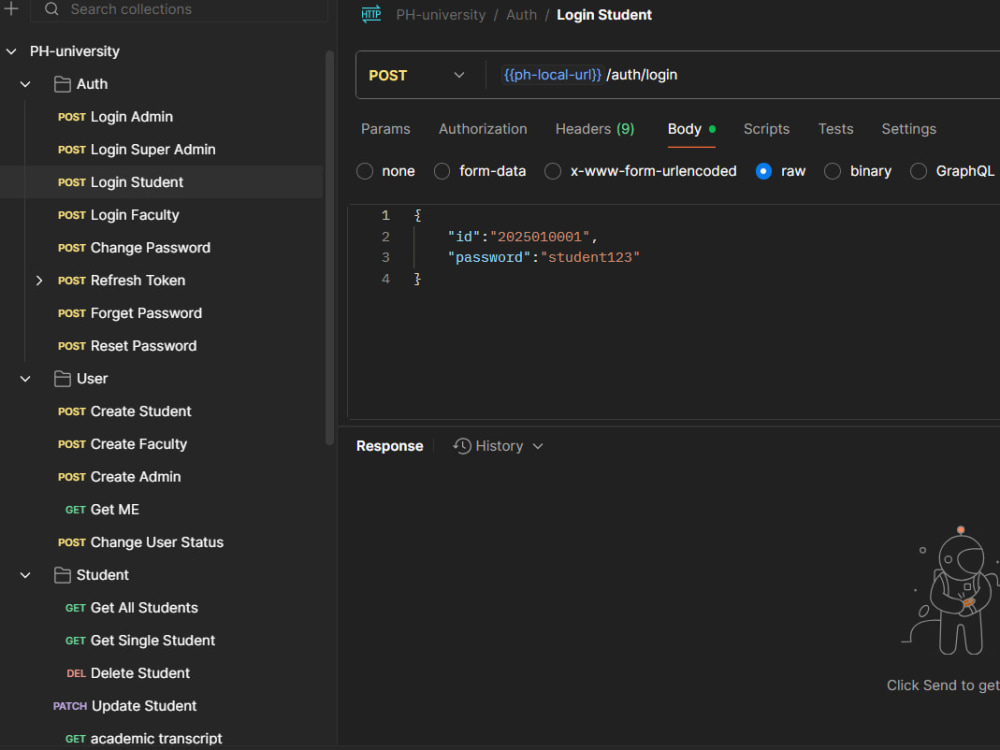
Task: Click the Auth folder icon
Action: [62, 84]
